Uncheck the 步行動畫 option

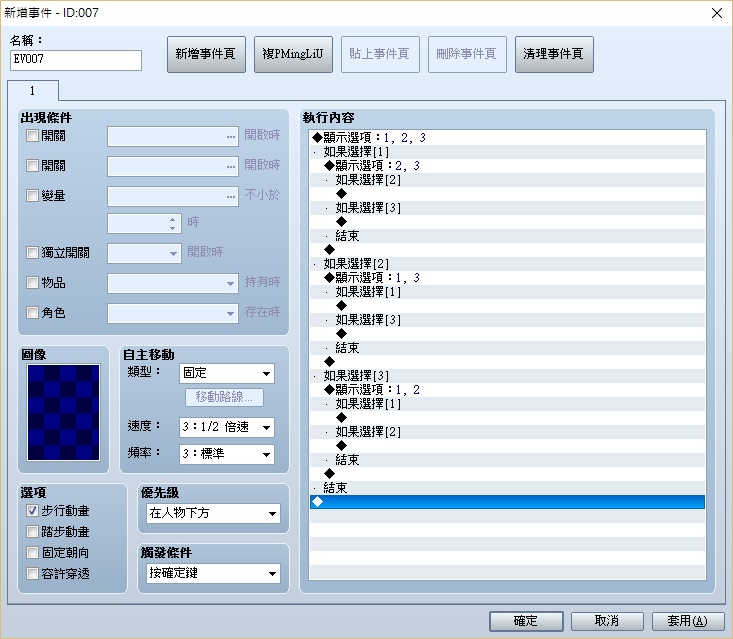(x=32, y=511)
